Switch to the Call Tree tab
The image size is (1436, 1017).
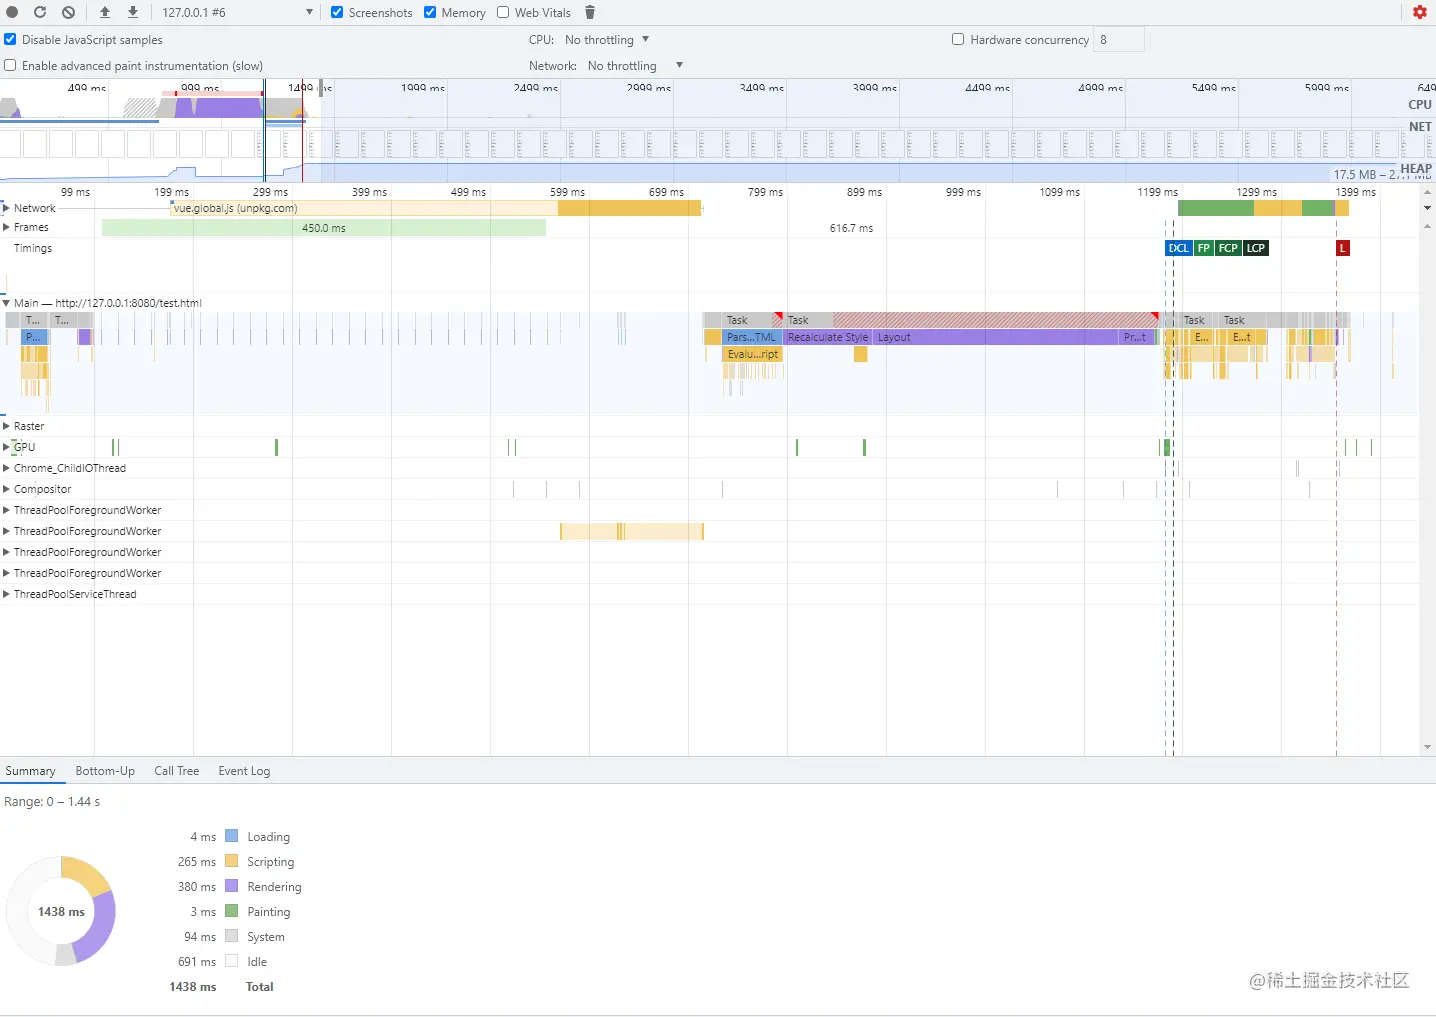tap(177, 771)
